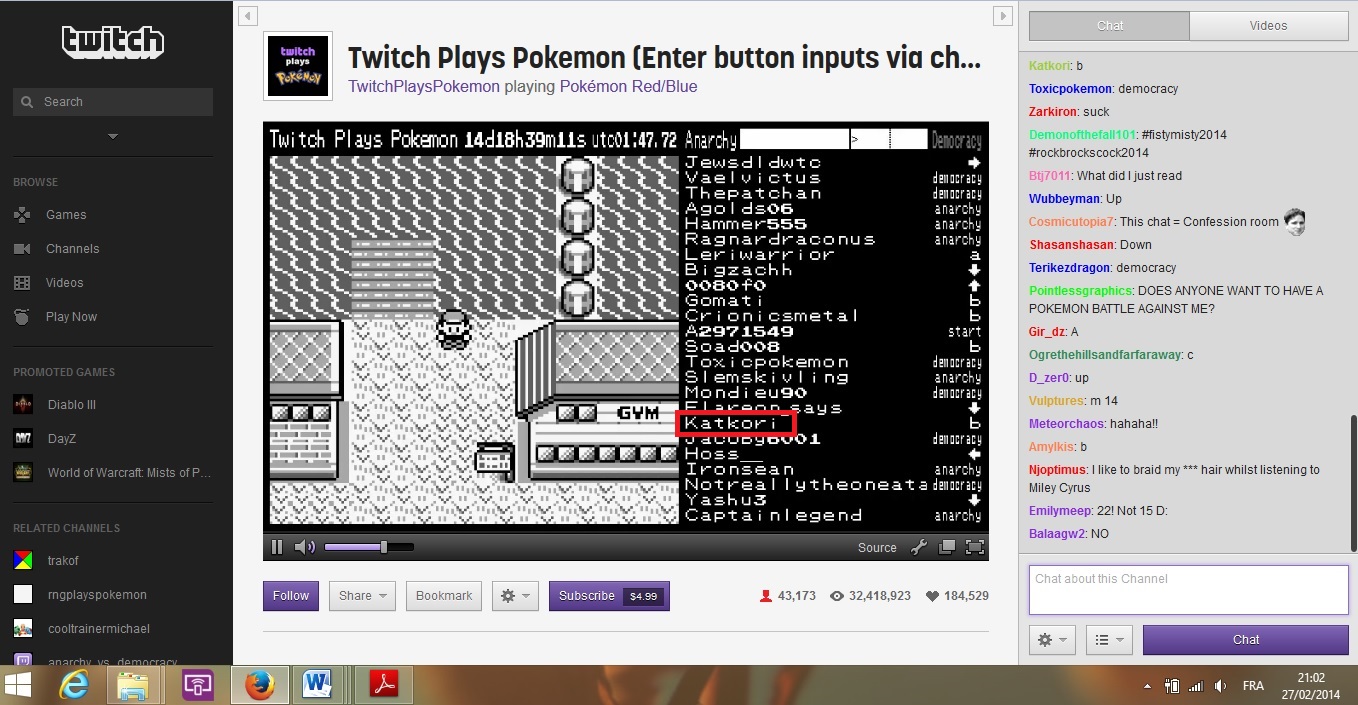Image resolution: width=1358 pixels, height=705 pixels.
Task: Focus the 'Chat about this Channel' input
Action: tap(1188, 589)
